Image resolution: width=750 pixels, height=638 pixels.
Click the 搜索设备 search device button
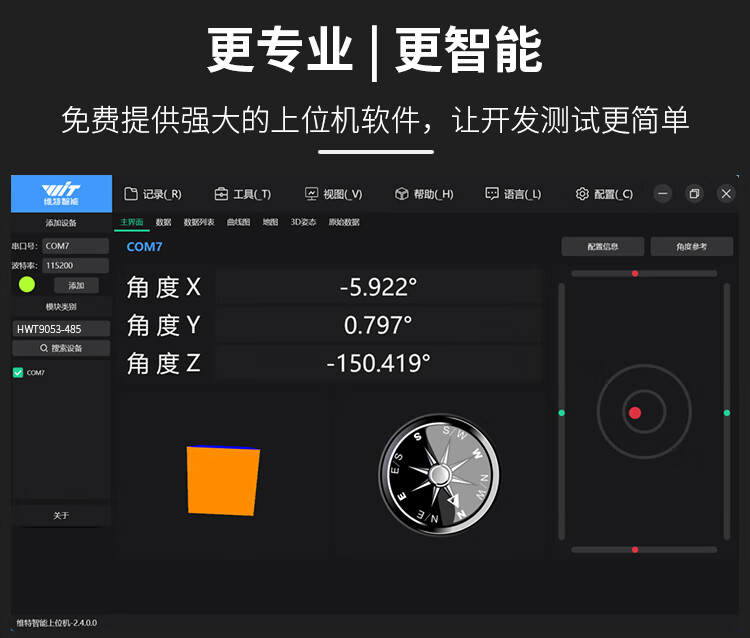(61, 348)
